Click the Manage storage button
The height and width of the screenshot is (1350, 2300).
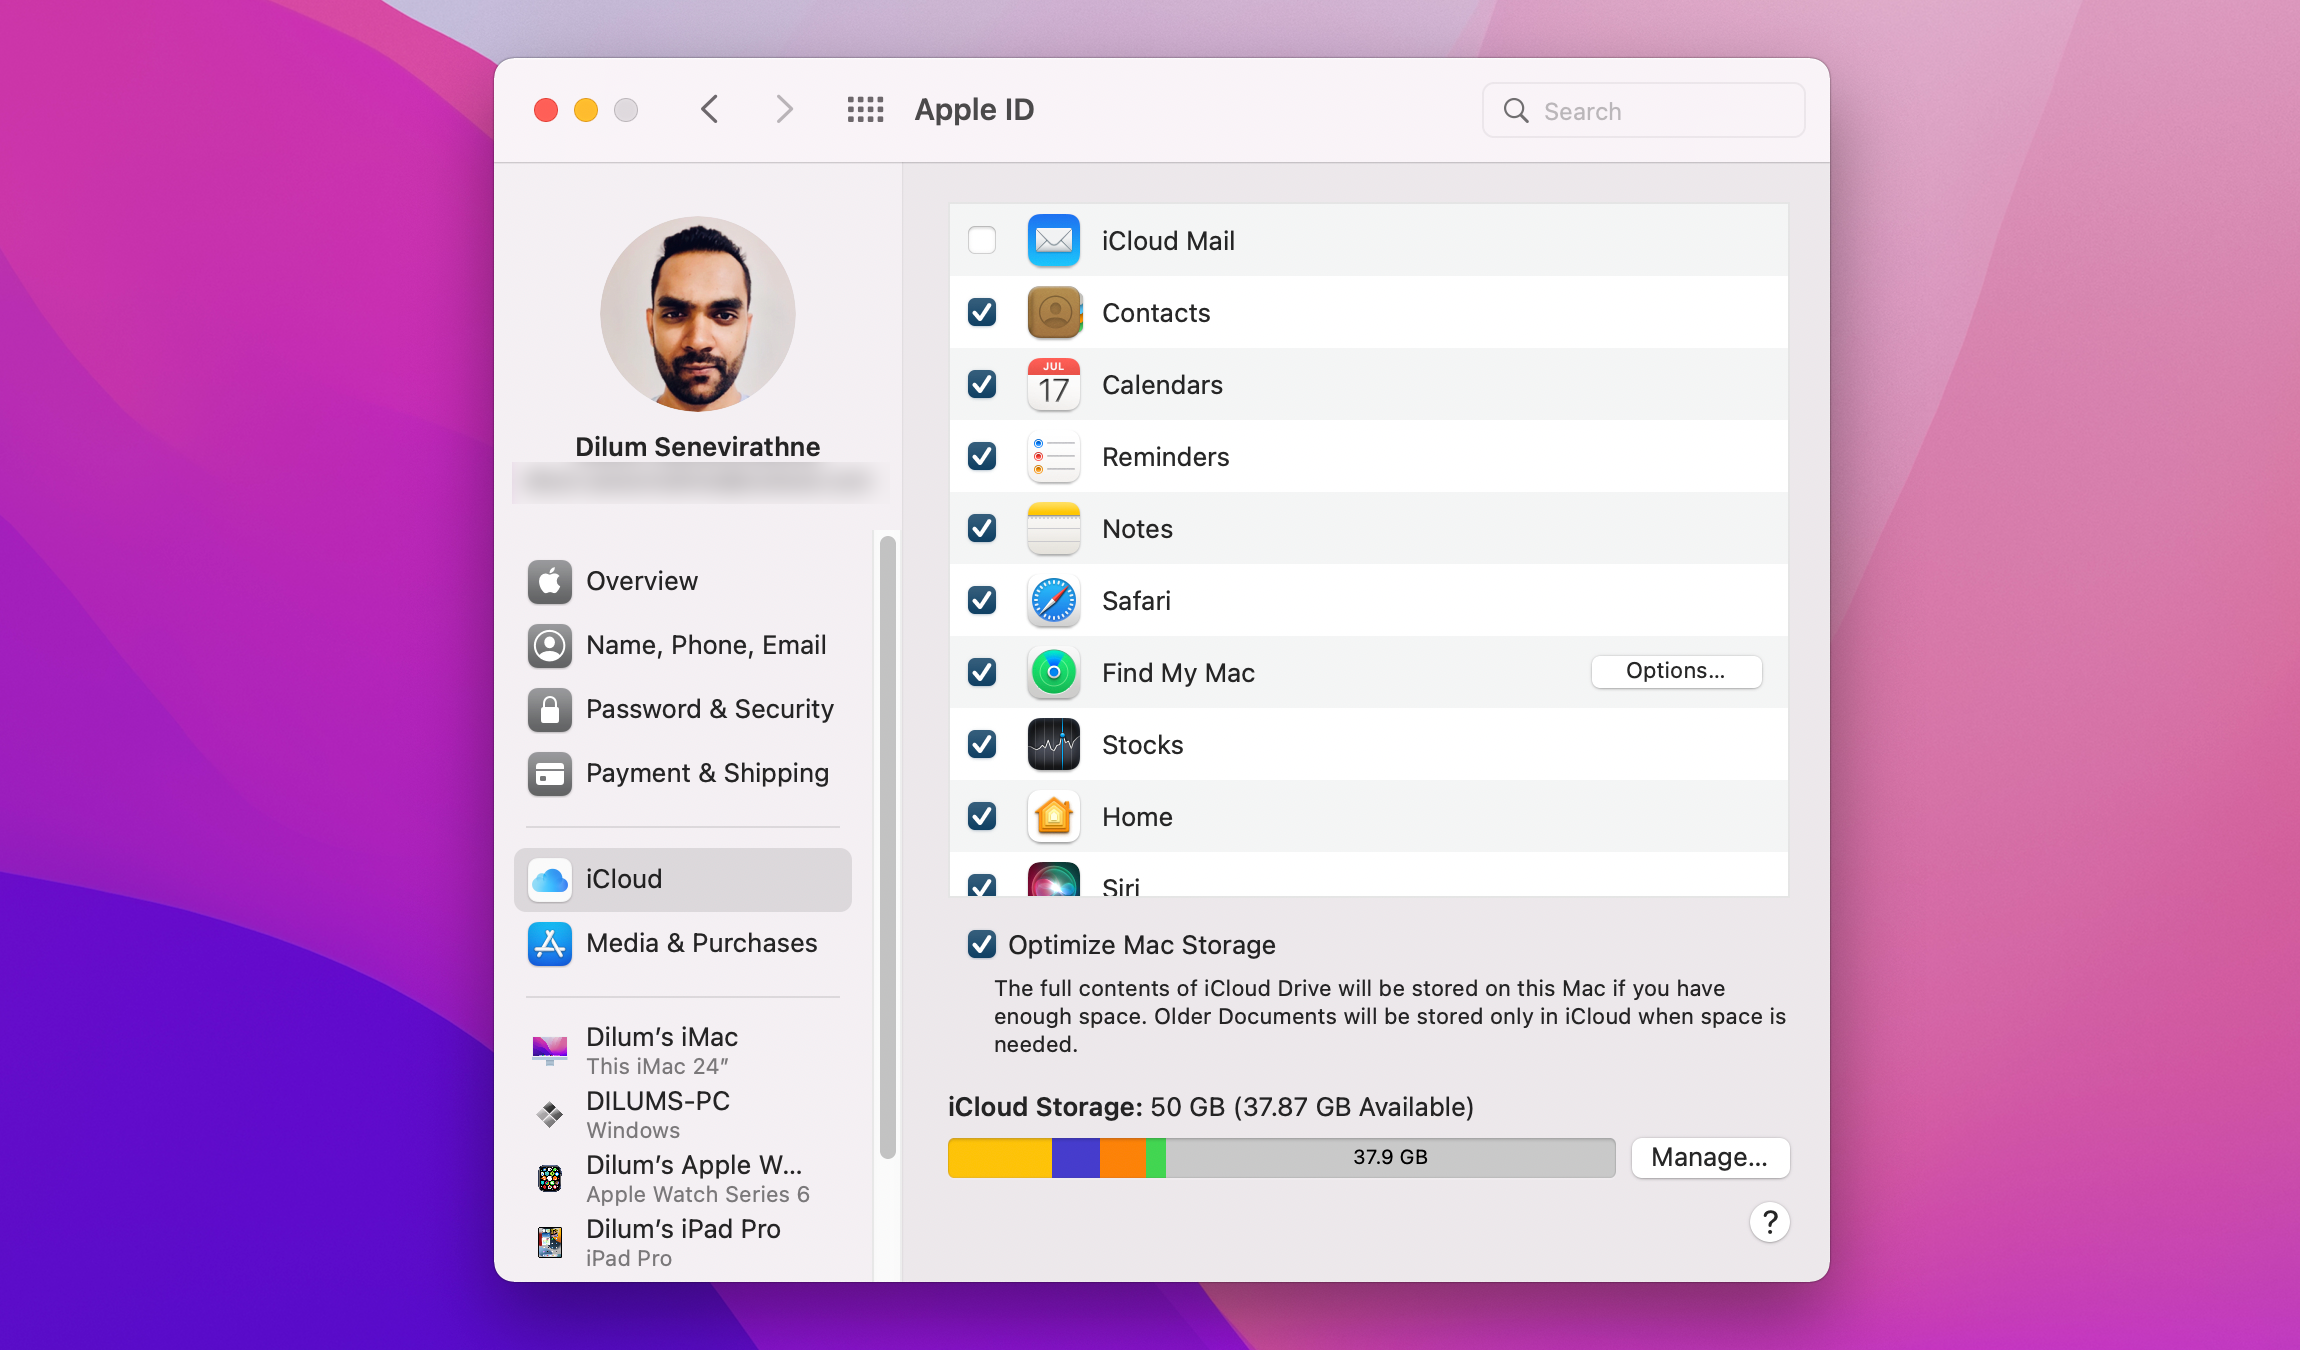click(x=1710, y=1158)
